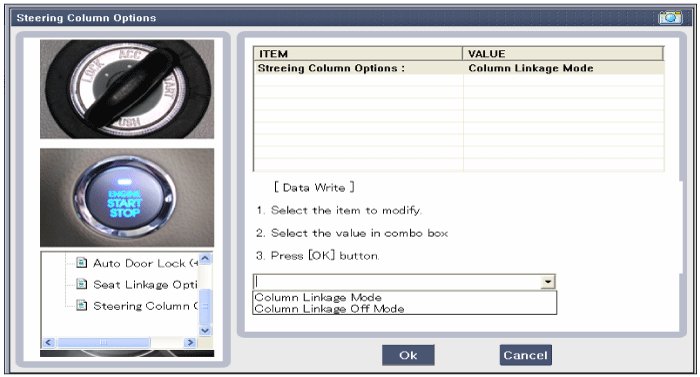Click the tree list scroll up arrow
The height and width of the screenshot is (377, 700).
click(x=205, y=258)
